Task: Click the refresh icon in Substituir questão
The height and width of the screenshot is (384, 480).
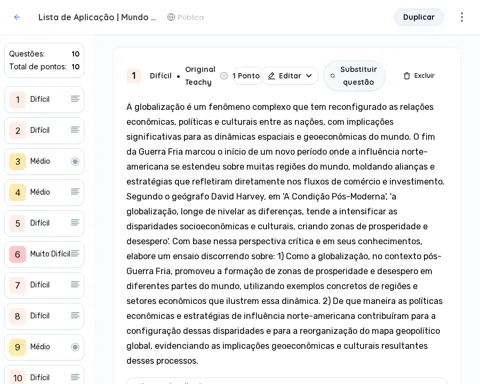Action: coord(332,76)
